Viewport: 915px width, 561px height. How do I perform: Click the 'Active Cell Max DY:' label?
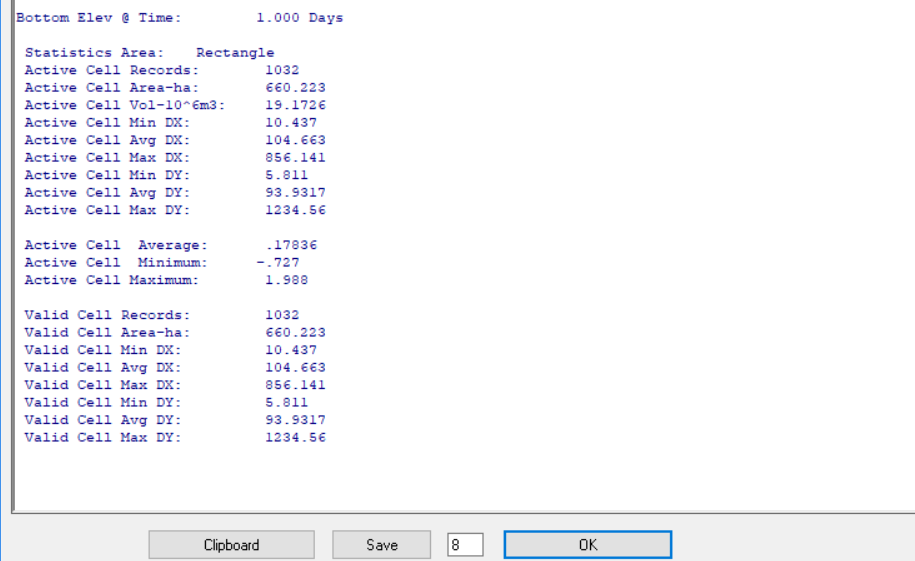pyautogui.click(x=107, y=211)
